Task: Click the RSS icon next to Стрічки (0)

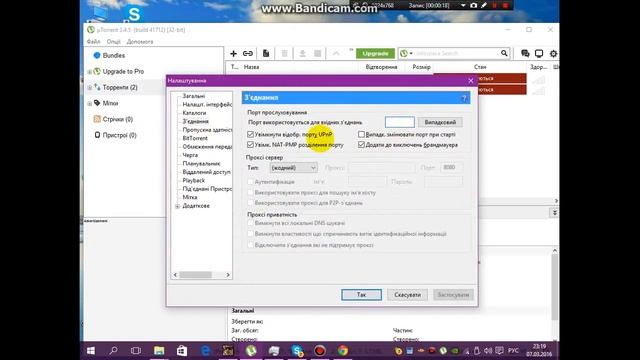Action: [97, 119]
